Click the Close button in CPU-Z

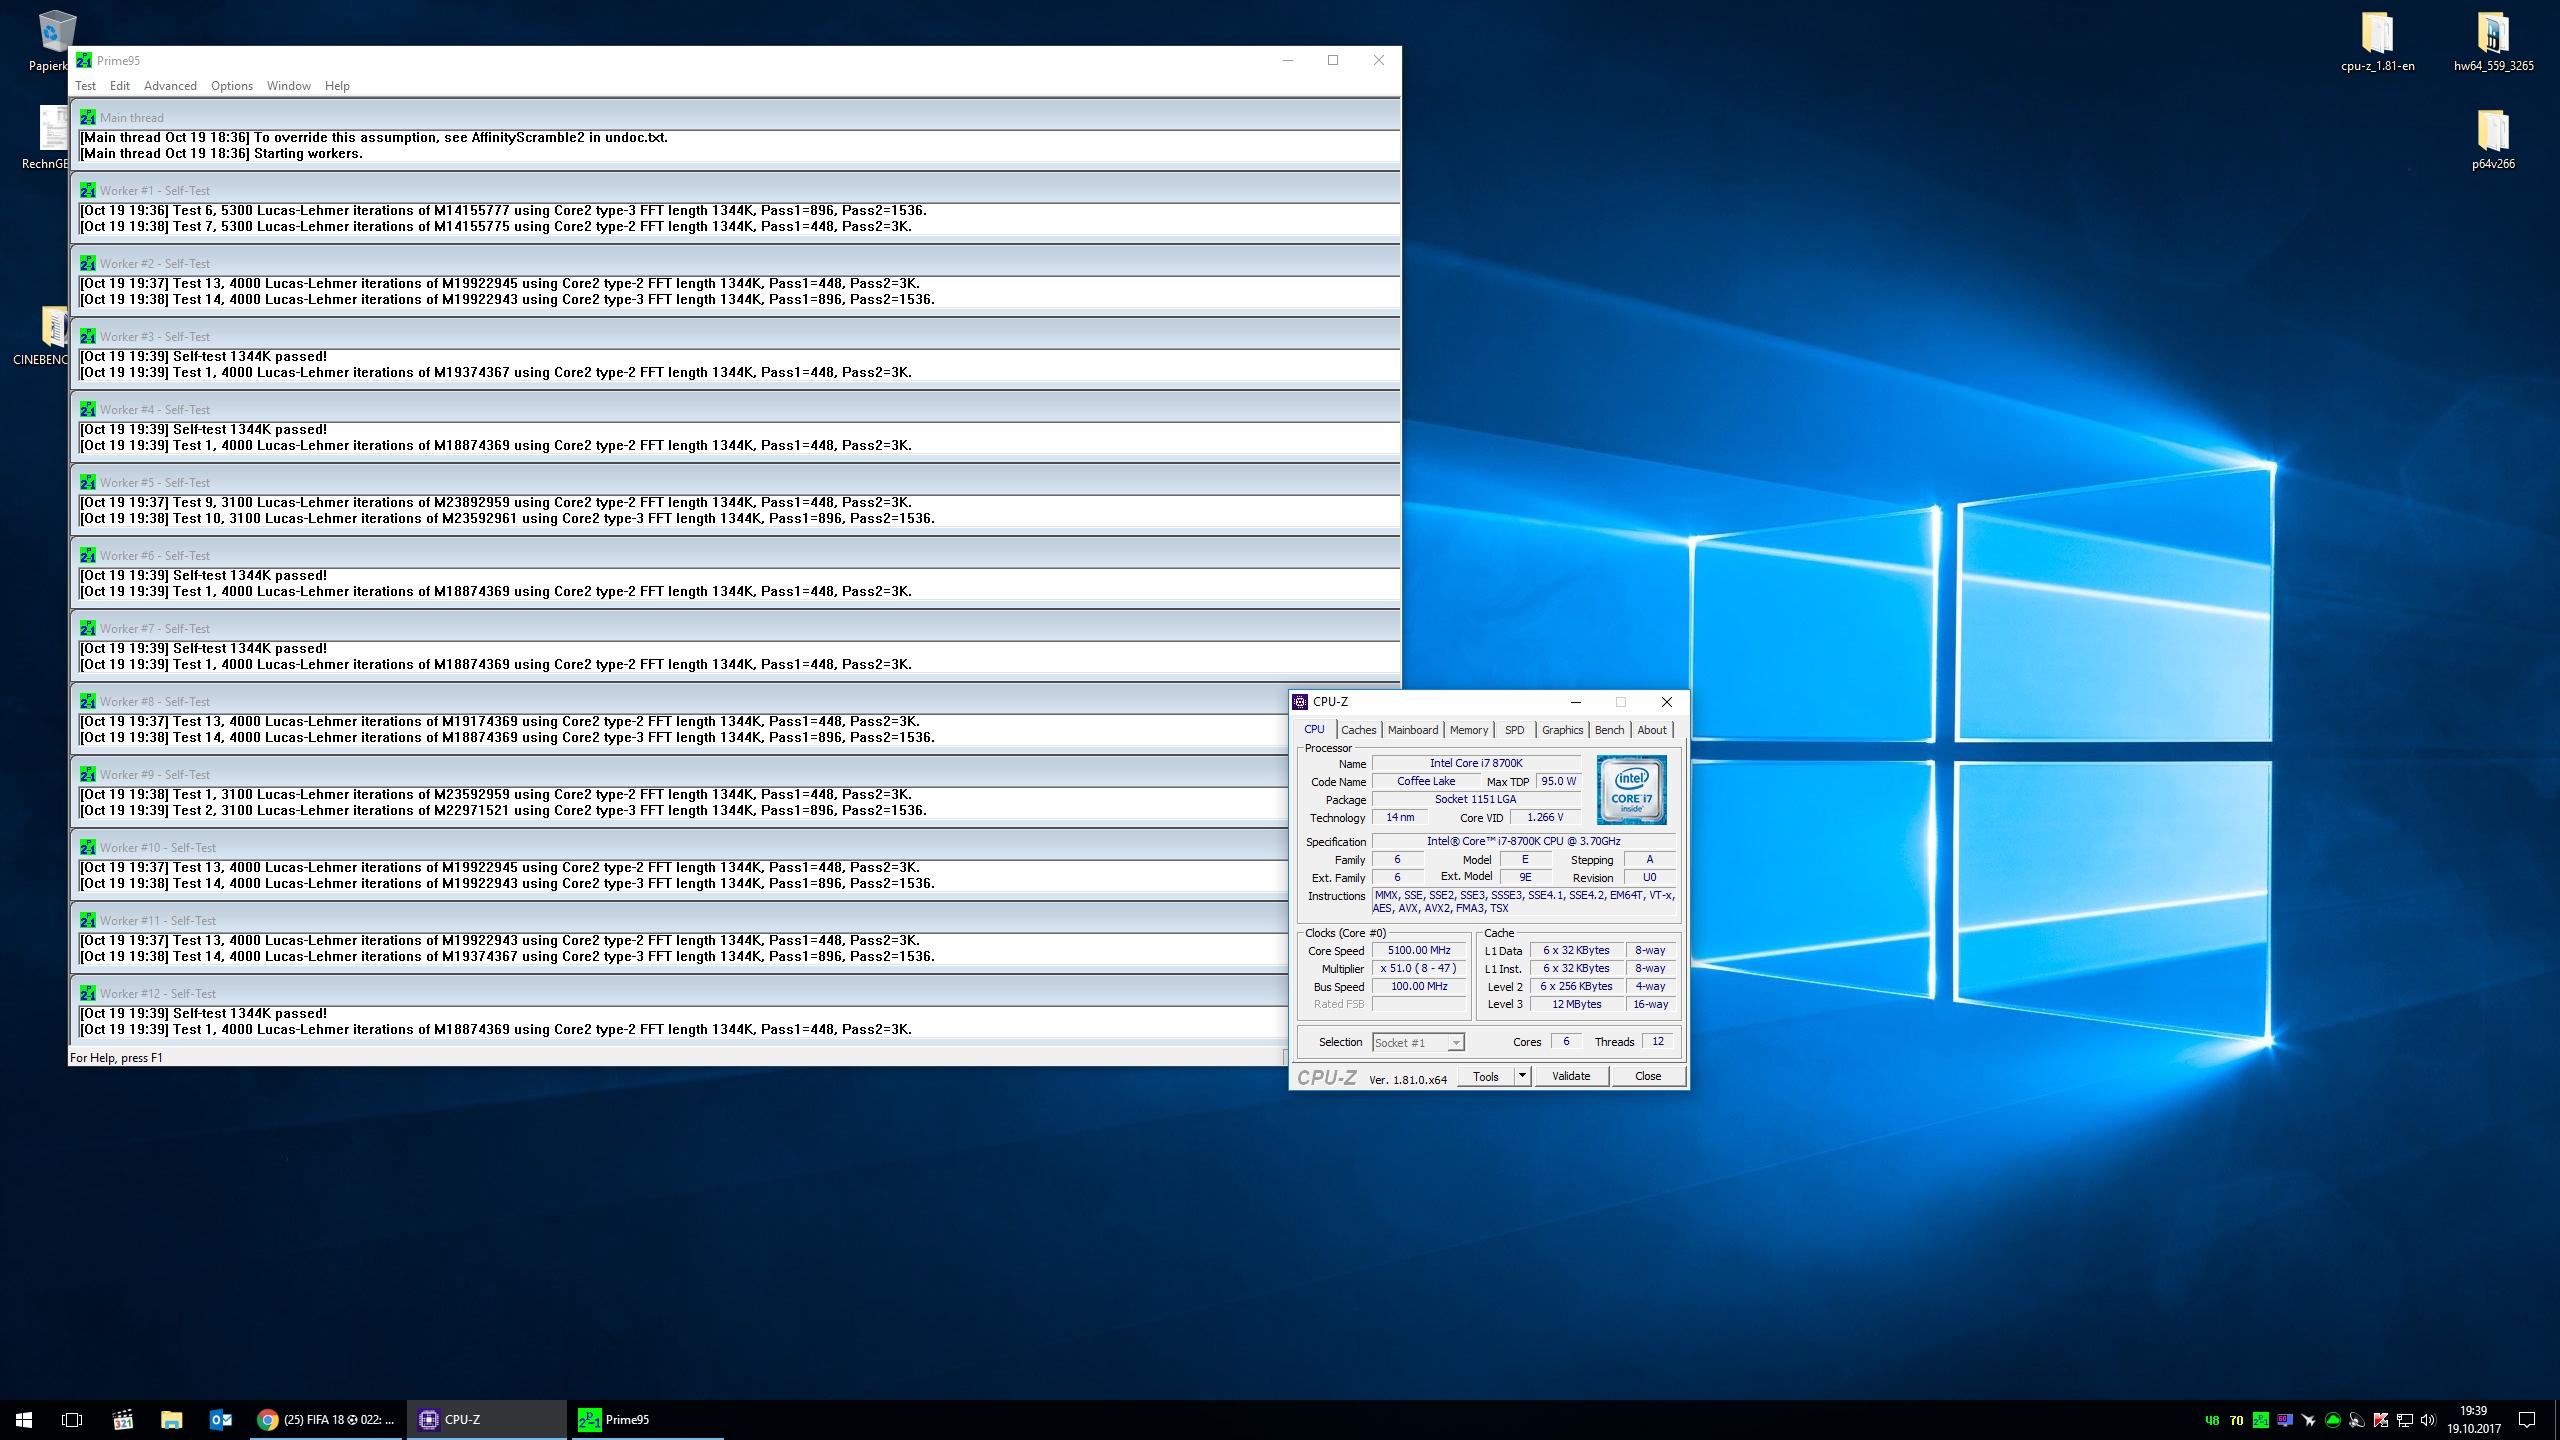click(x=1648, y=1076)
